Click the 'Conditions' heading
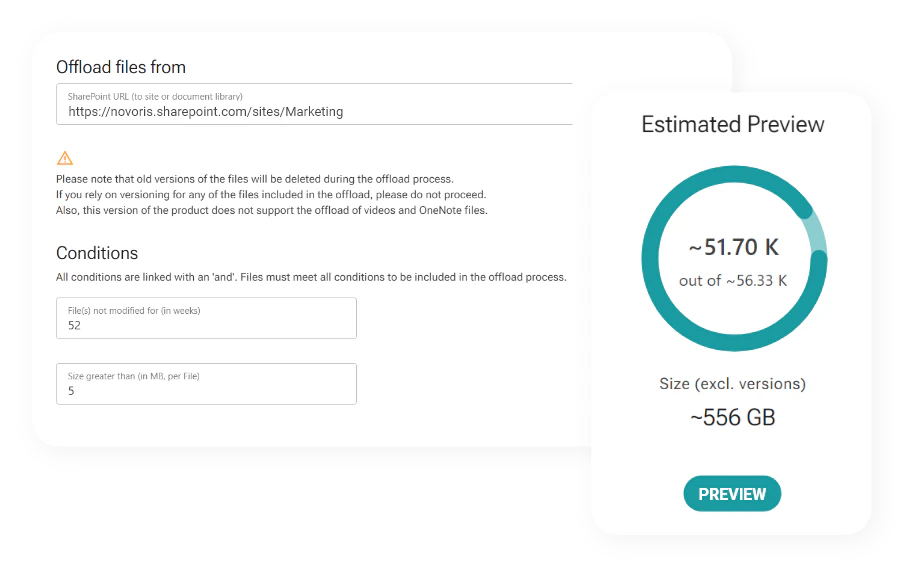 pos(97,253)
